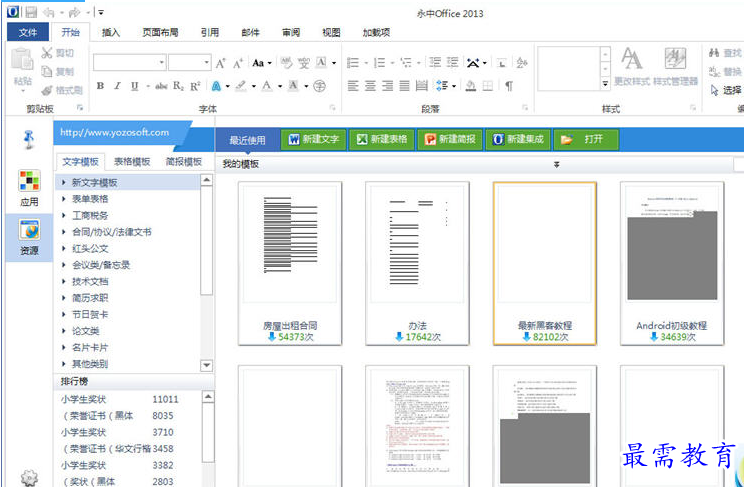
Task: Create a new presentation with 新建简报
Action: coord(449,139)
